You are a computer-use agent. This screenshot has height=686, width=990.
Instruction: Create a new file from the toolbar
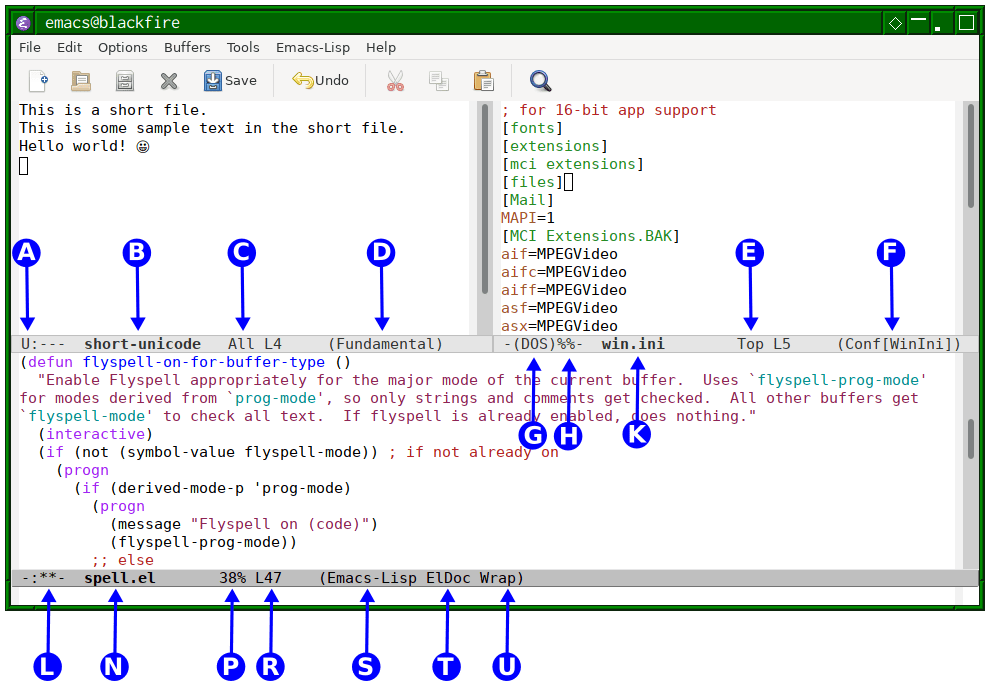coord(39,81)
